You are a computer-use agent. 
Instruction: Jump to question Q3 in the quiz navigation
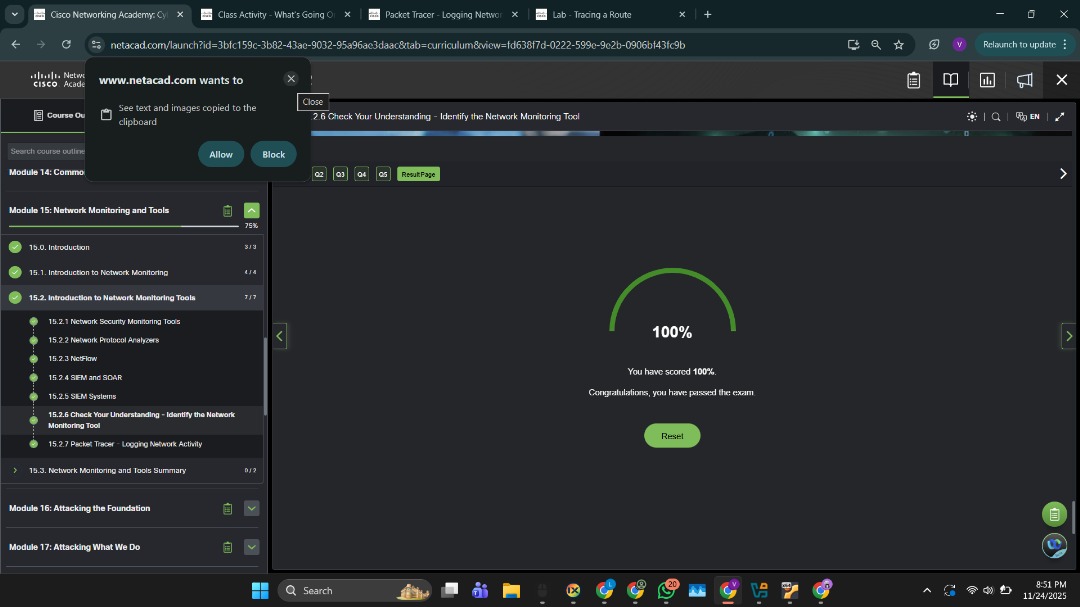pyautogui.click(x=340, y=173)
